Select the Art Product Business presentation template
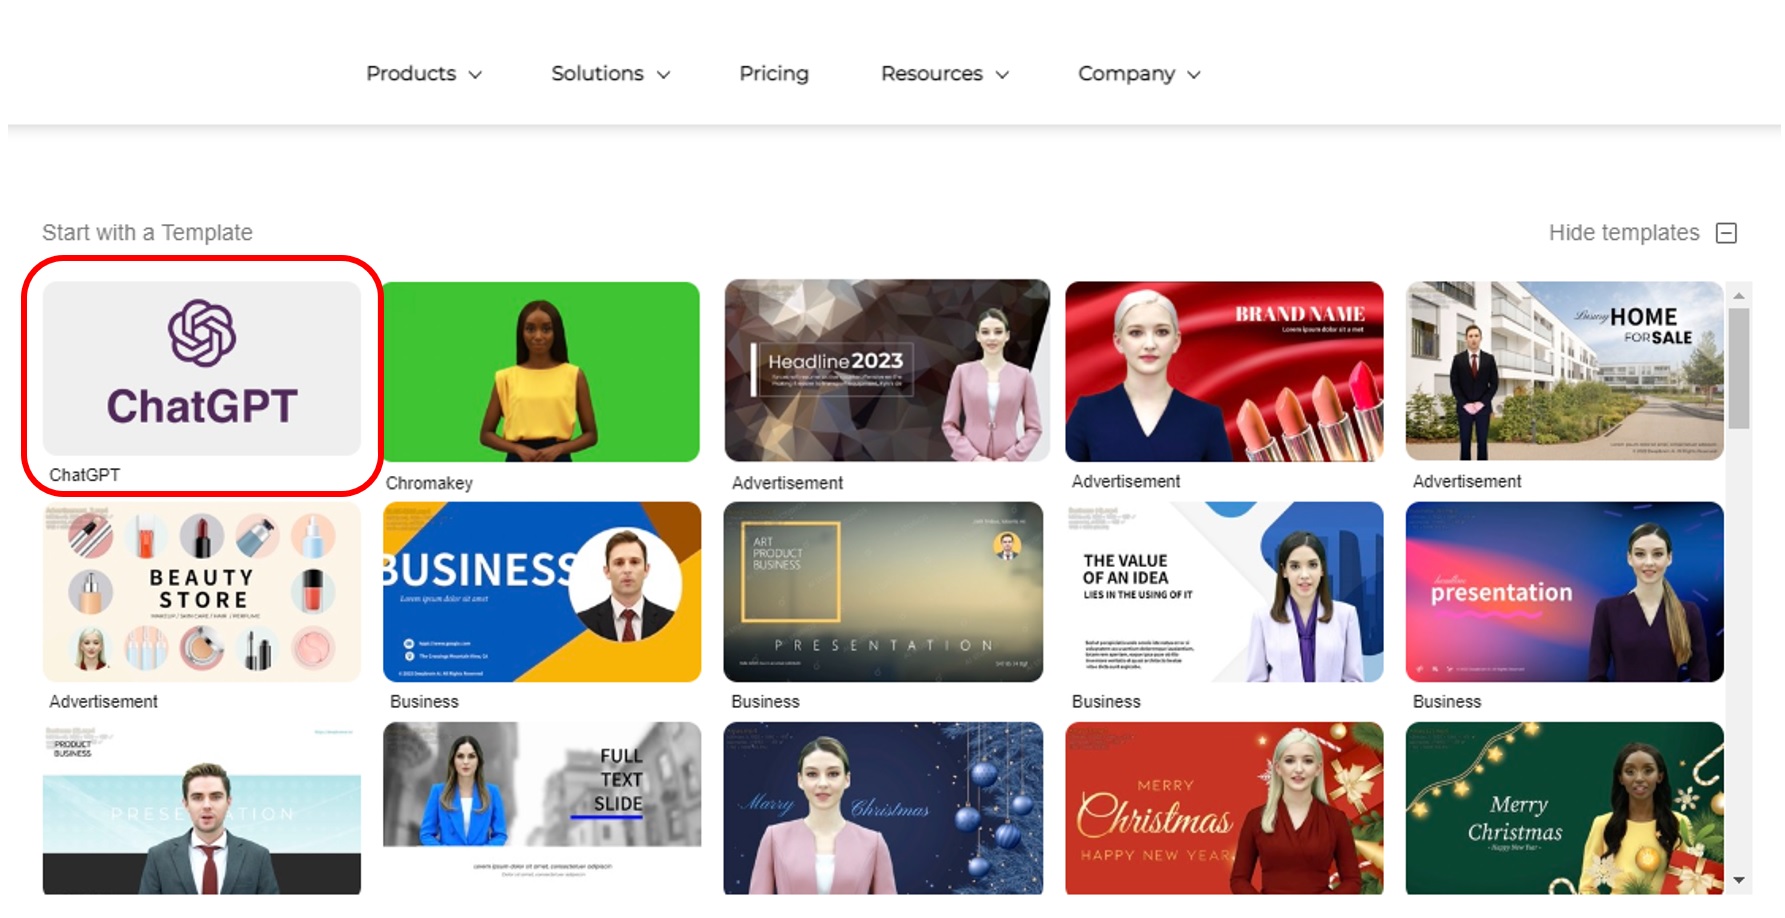The width and height of the screenshot is (1785, 918). 883,592
